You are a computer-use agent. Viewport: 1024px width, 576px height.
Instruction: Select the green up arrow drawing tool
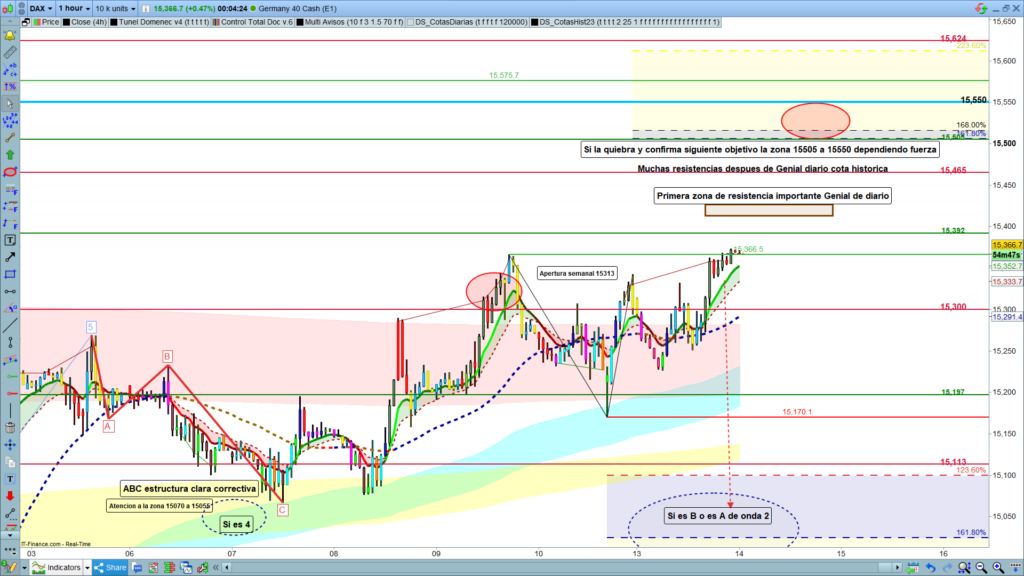(x=10, y=155)
